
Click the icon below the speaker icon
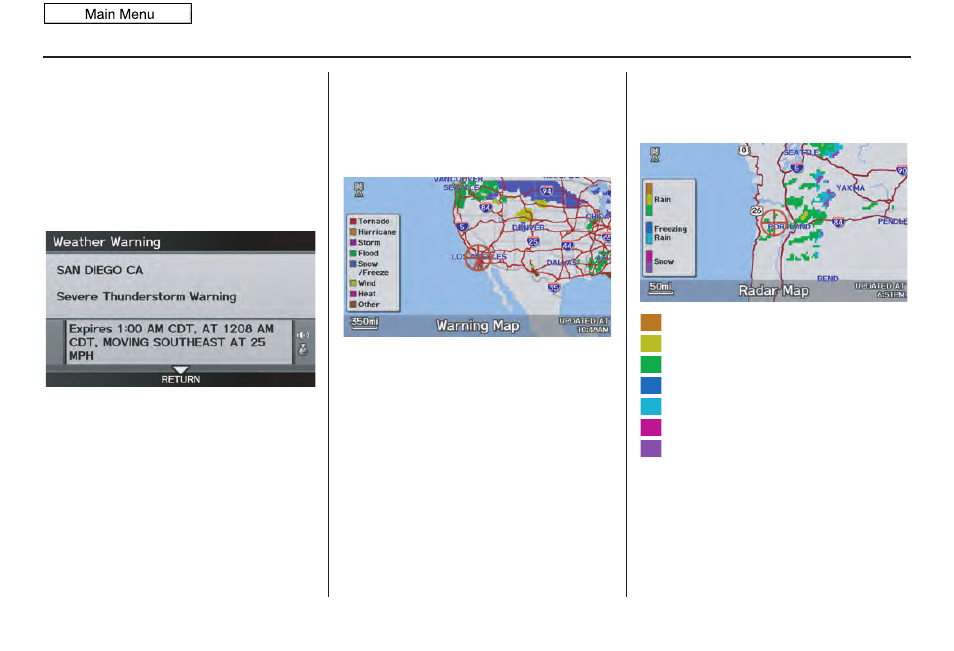[303, 350]
